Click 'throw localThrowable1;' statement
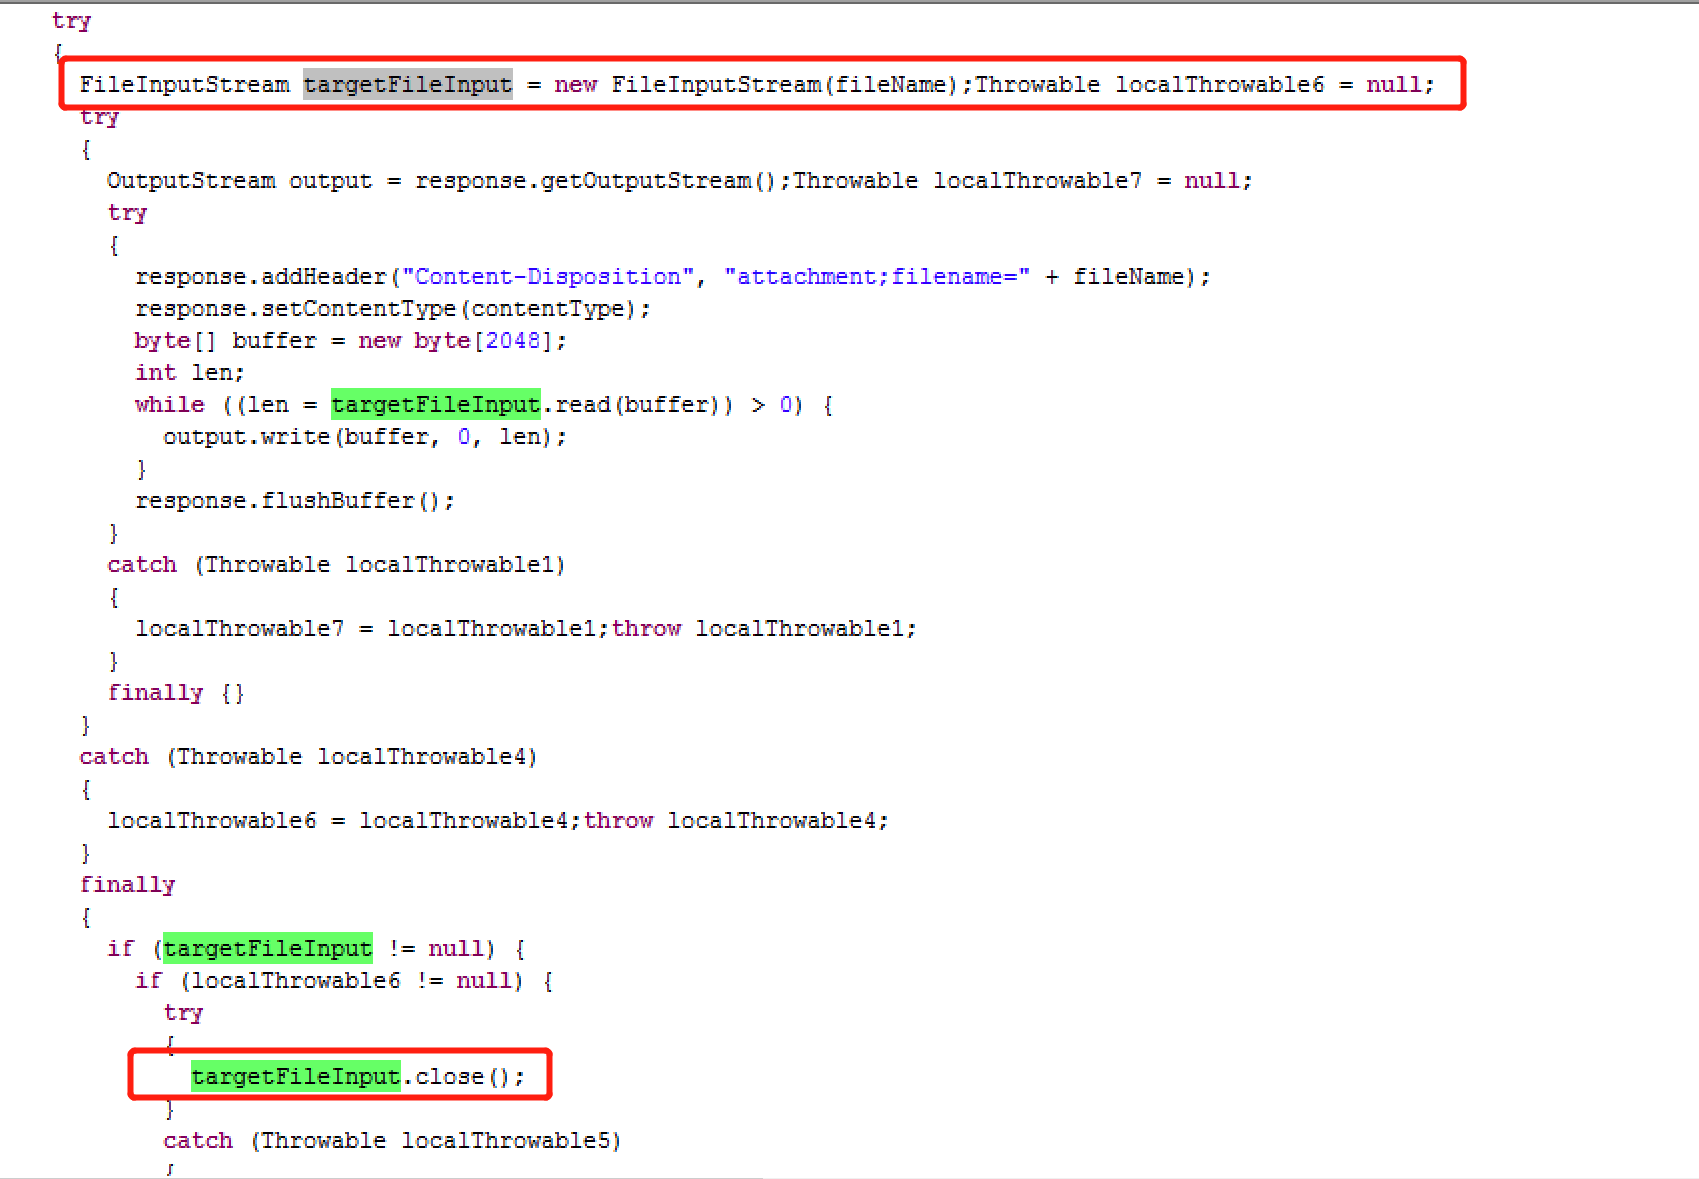 764,629
